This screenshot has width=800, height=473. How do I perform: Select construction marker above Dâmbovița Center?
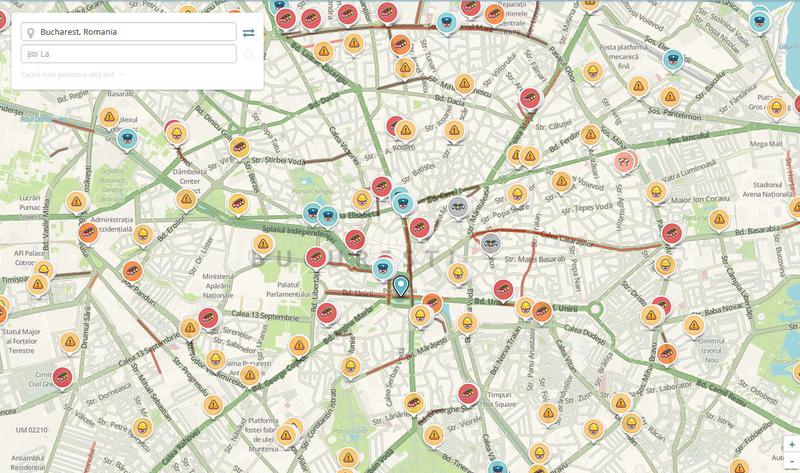(x=174, y=133)
